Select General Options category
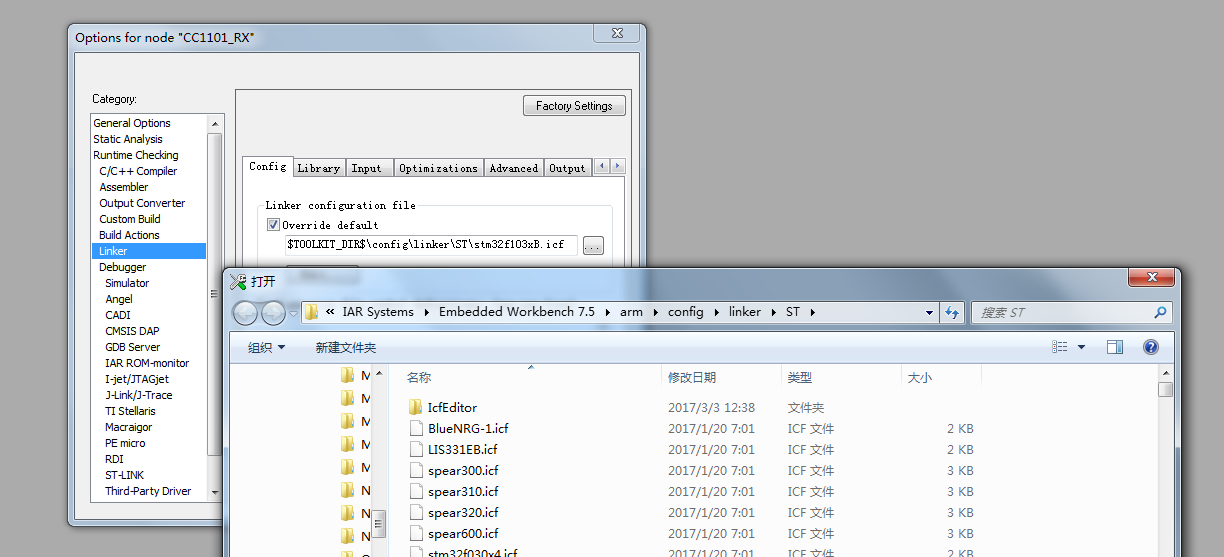Image resolution: width=1224 pixels, height=557 pixels. point(132,123)
